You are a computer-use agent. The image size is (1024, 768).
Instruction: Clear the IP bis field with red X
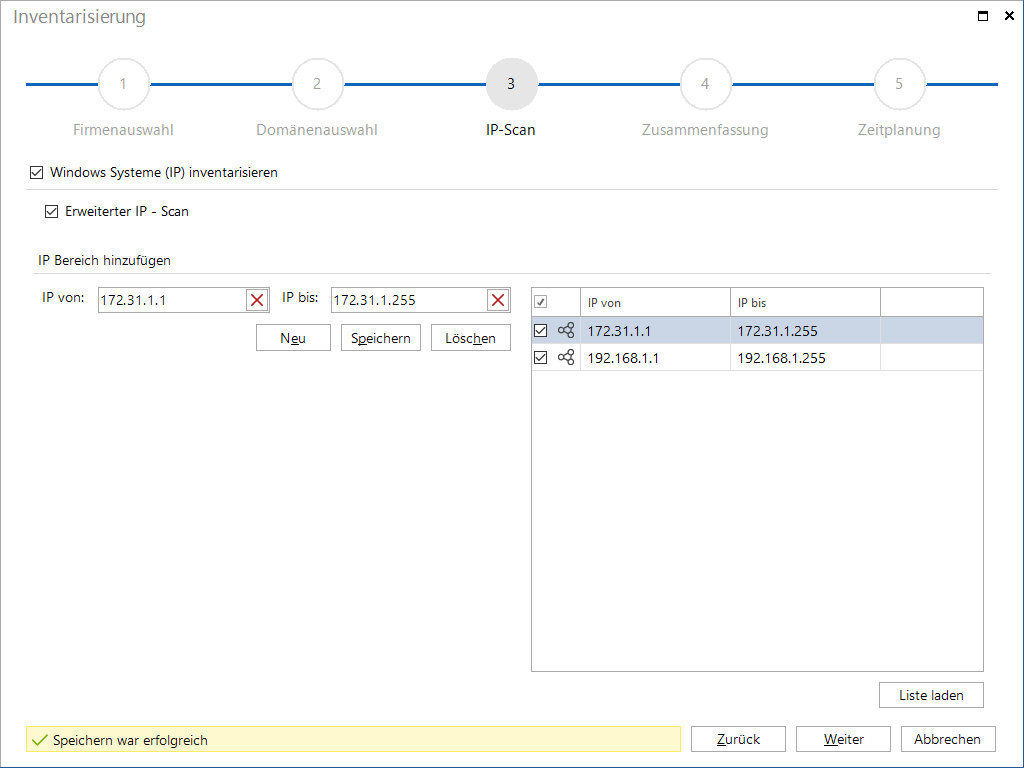[498, 300]
